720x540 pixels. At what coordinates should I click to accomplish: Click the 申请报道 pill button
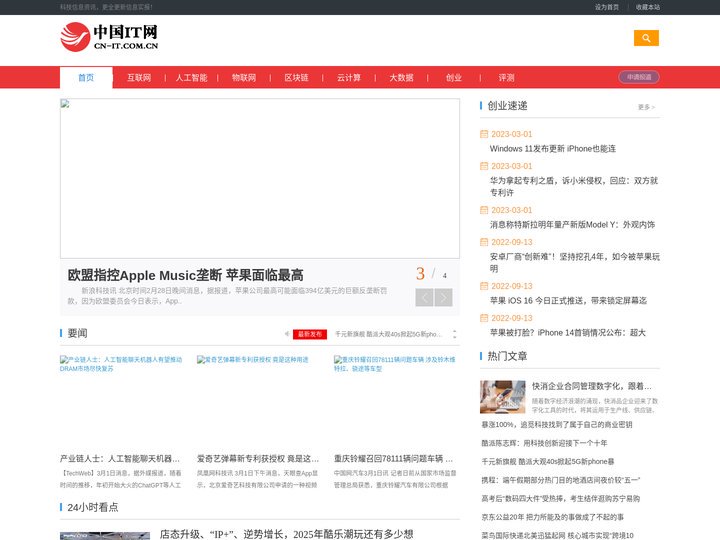(639, 77)
